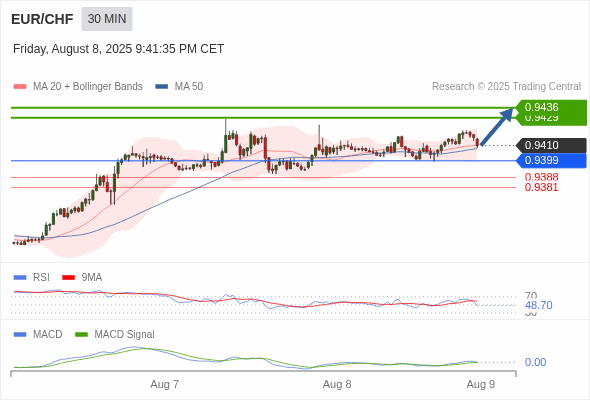Viewport: 590px width, 400px height.
Task: Click the EUR/CHF pair title
Action: click(x=42, y=19)
